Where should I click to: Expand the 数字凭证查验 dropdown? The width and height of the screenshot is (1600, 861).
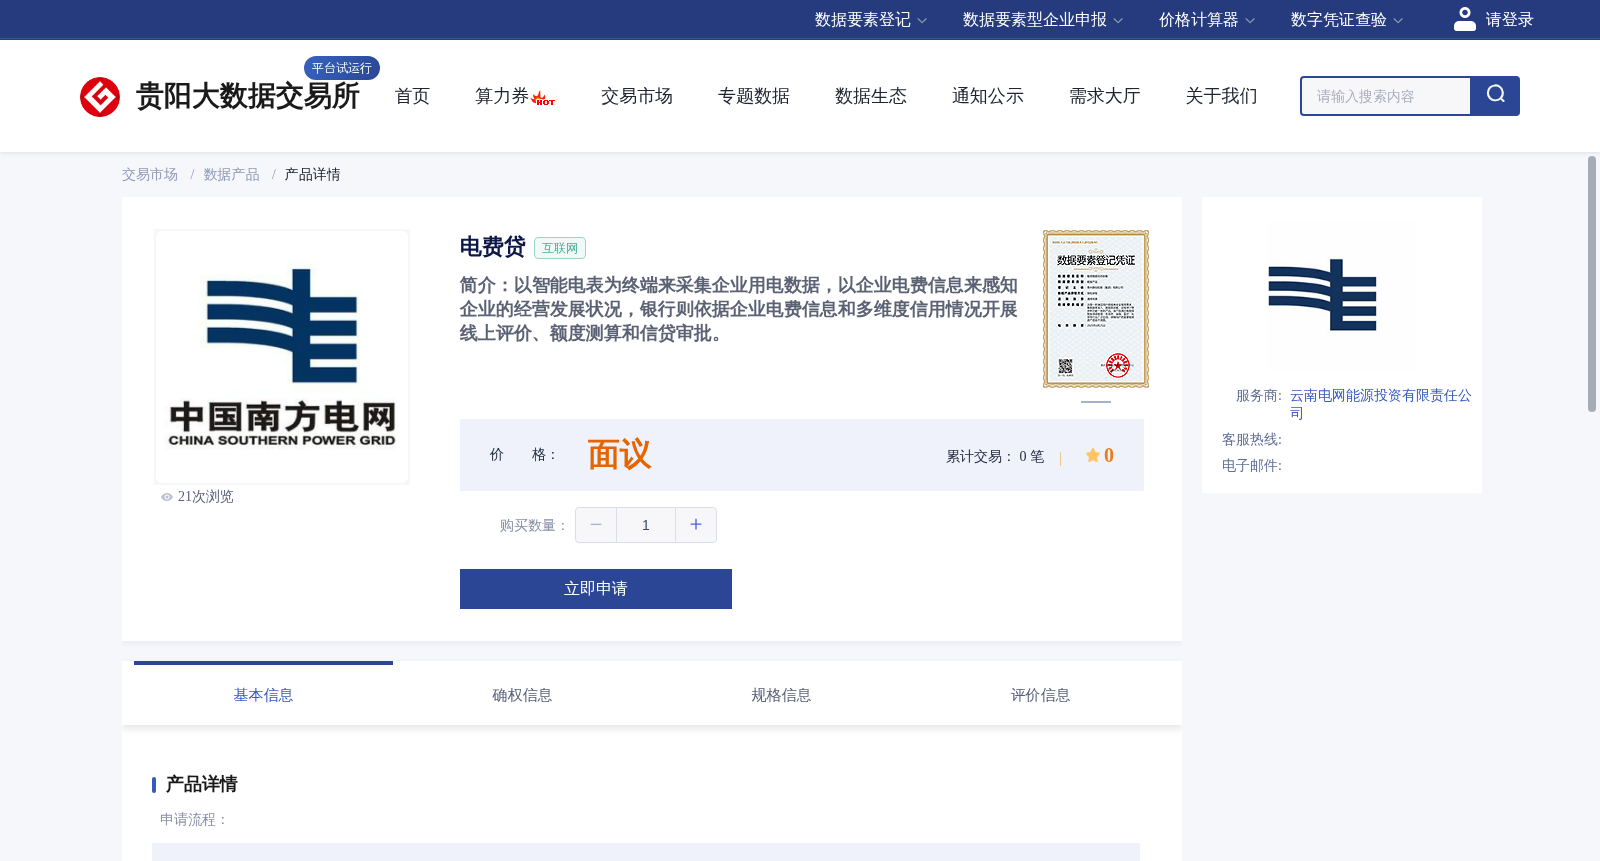click(1346, 20)
